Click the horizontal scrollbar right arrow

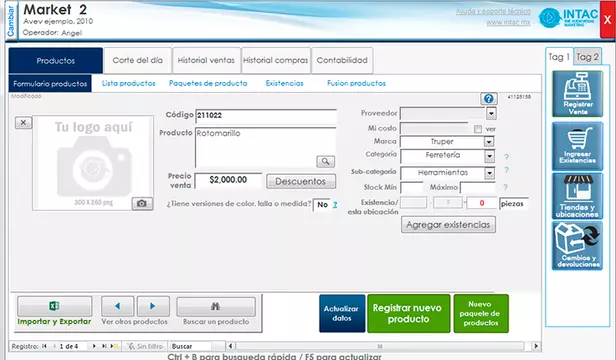click(535, 346)
